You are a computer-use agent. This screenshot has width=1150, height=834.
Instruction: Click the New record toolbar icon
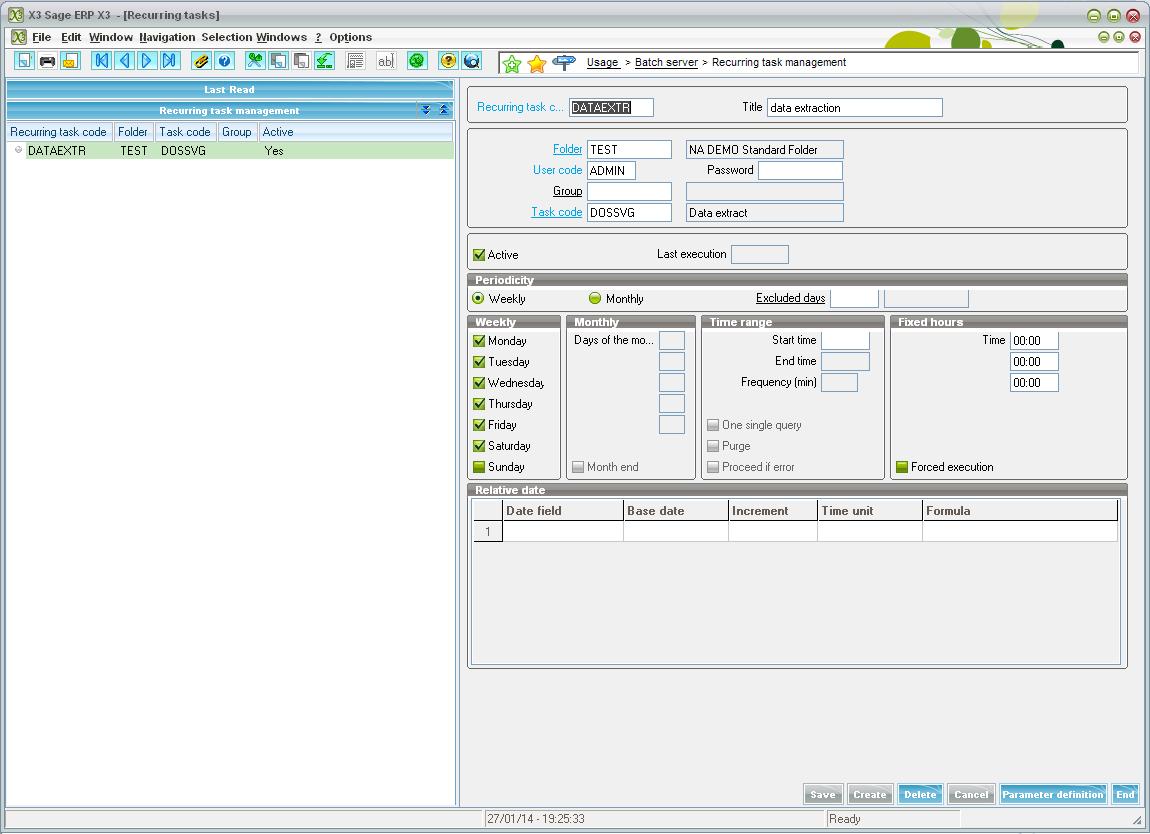point(24,61)
